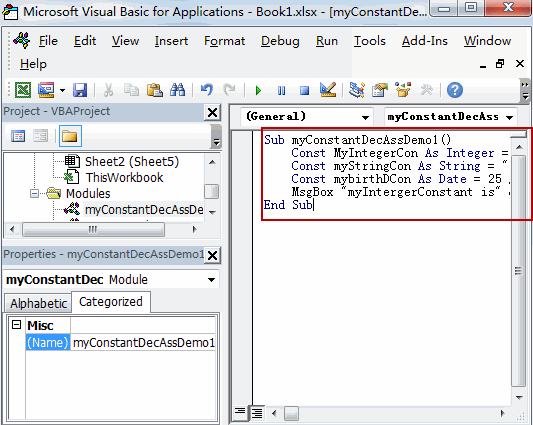
Task: Click code window scroll right arrow
Action: (502, 413)
